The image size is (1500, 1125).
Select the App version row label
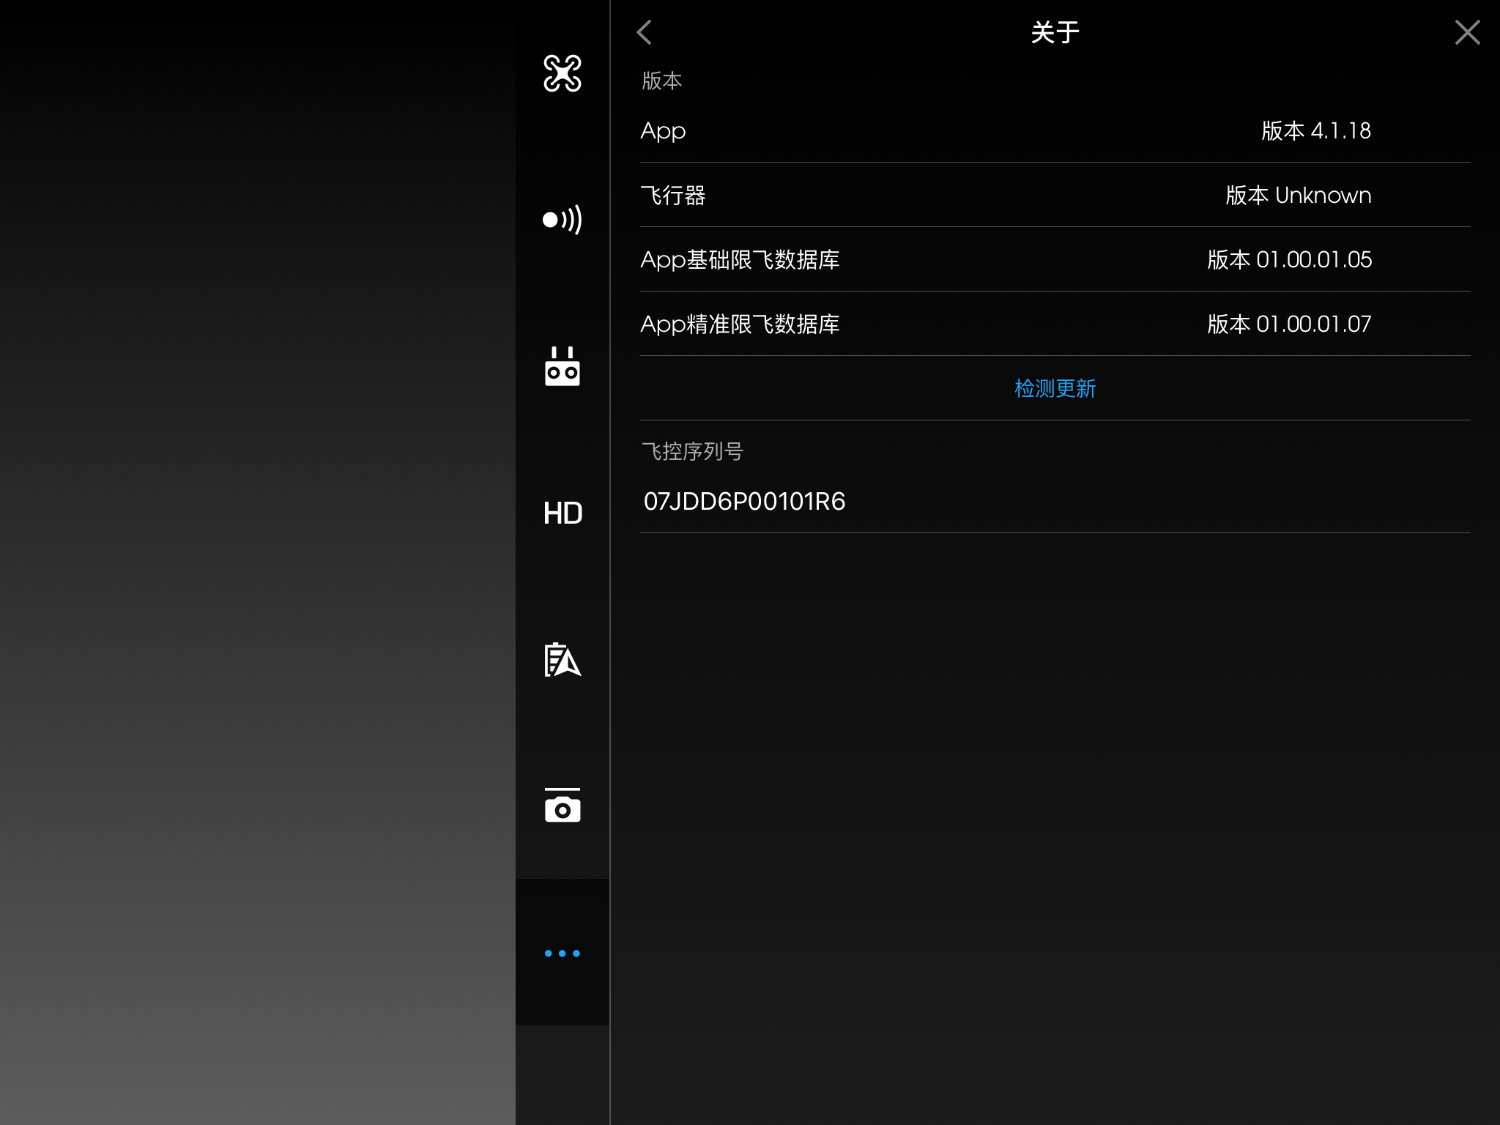point(663,131)
